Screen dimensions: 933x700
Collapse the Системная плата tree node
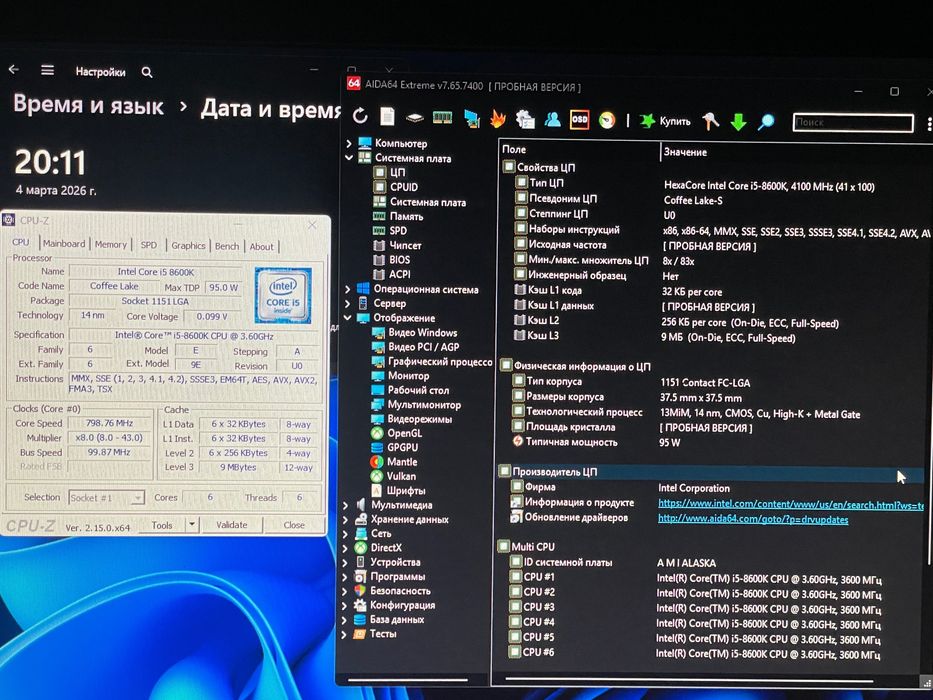pyautogui.click(x=349, y=158)
